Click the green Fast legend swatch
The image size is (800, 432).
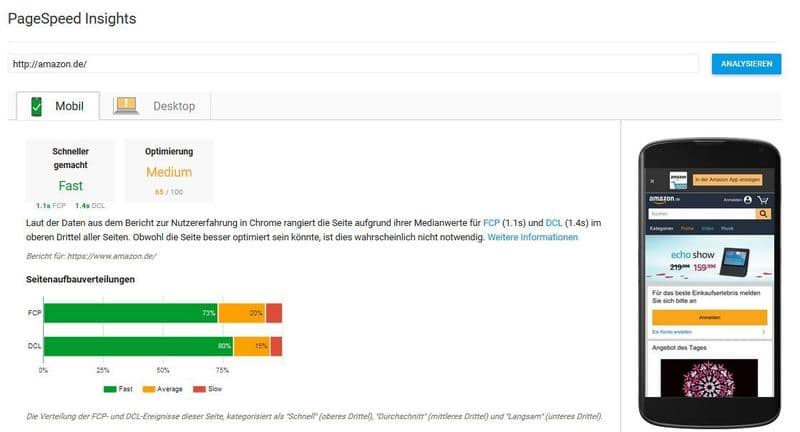[x=110, y=389]
